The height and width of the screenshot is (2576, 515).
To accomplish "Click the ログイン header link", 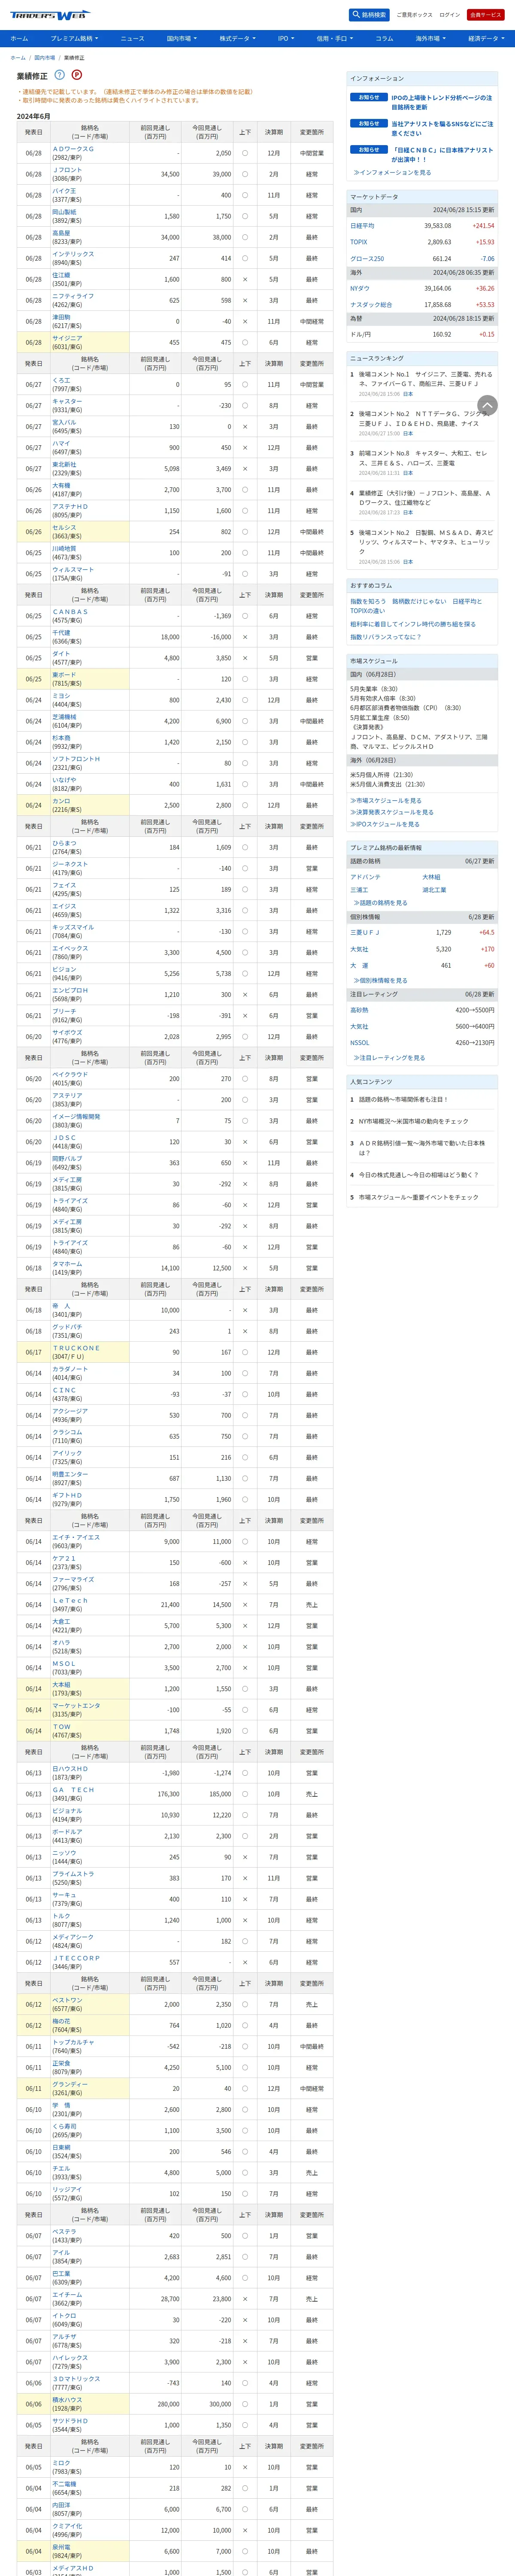I will pos(450,15).
